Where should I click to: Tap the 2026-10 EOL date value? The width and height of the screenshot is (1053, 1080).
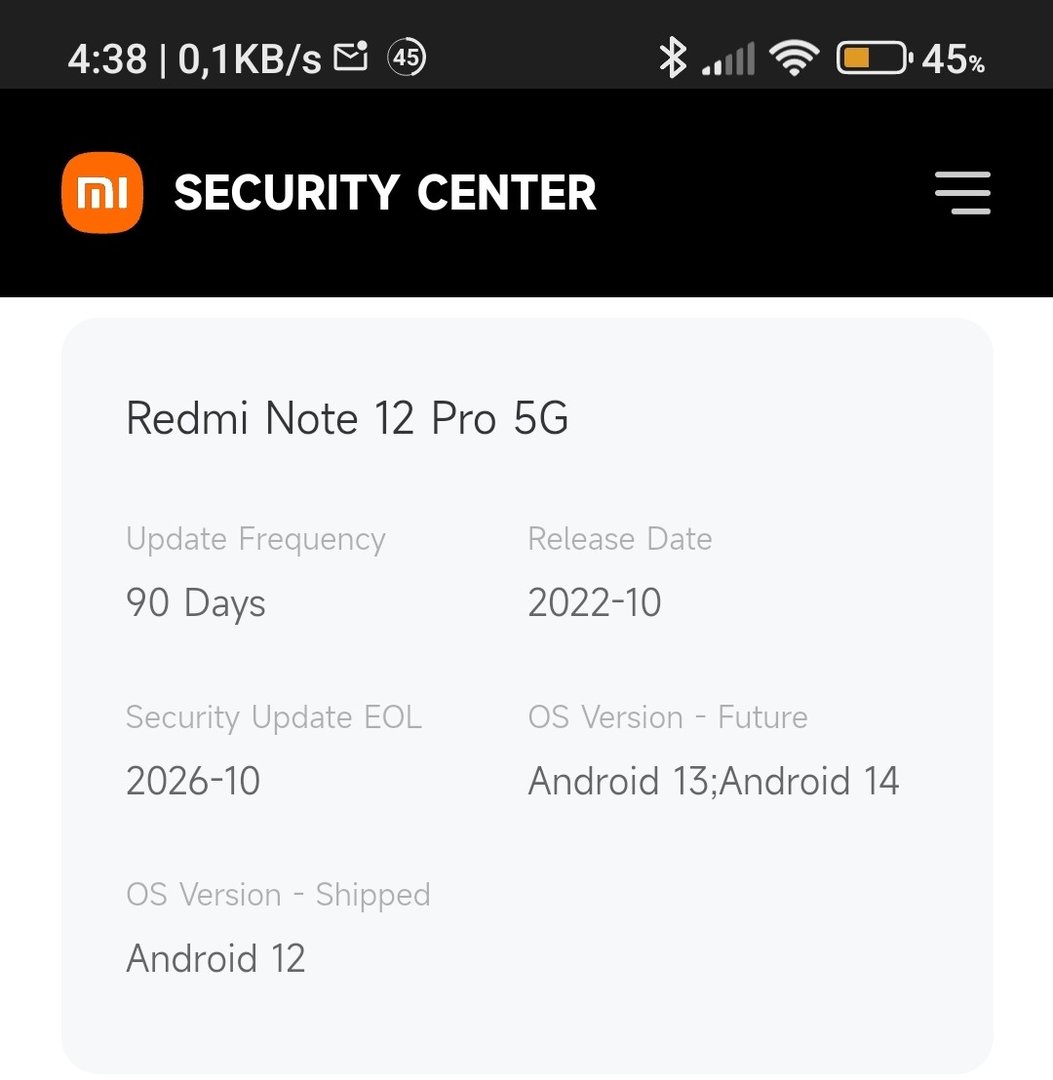pos(193,781)
